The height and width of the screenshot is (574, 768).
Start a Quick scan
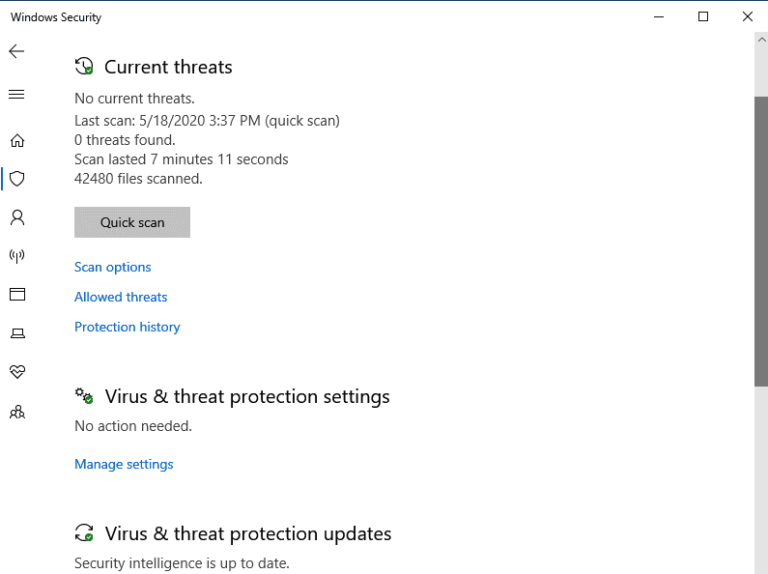pos(132,222)
